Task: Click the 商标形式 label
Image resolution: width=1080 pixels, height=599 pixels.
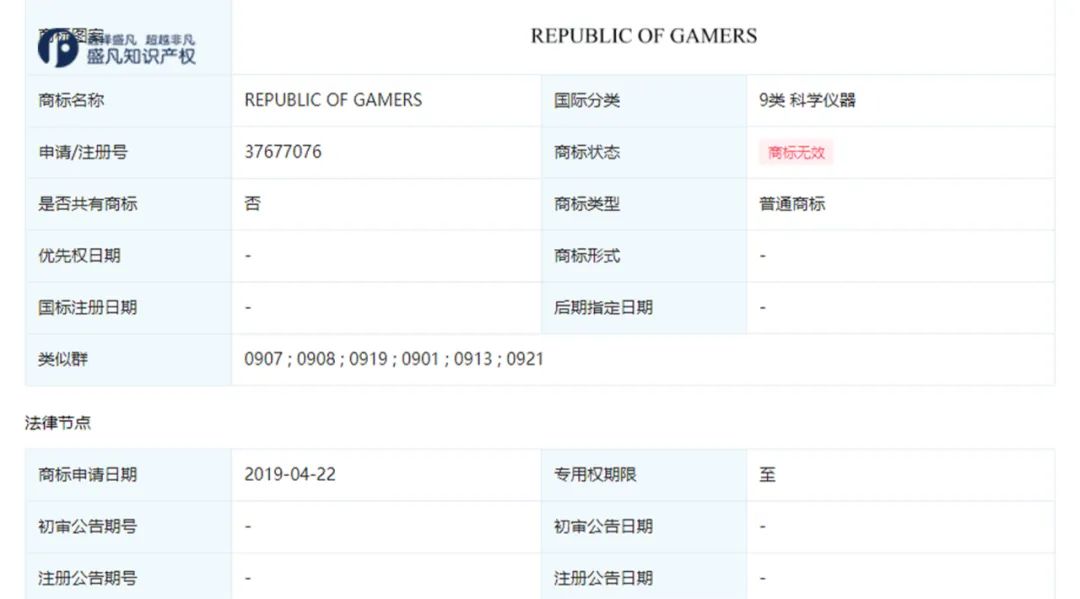Action: [x=587, y=255]
